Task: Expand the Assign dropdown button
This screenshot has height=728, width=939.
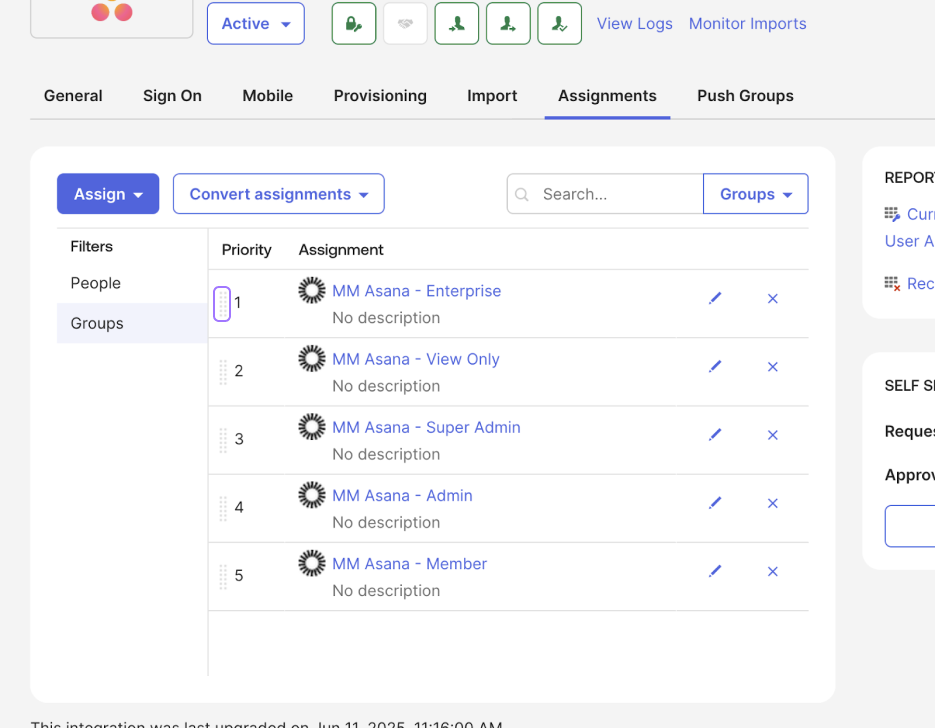Action: click(108, 194)
